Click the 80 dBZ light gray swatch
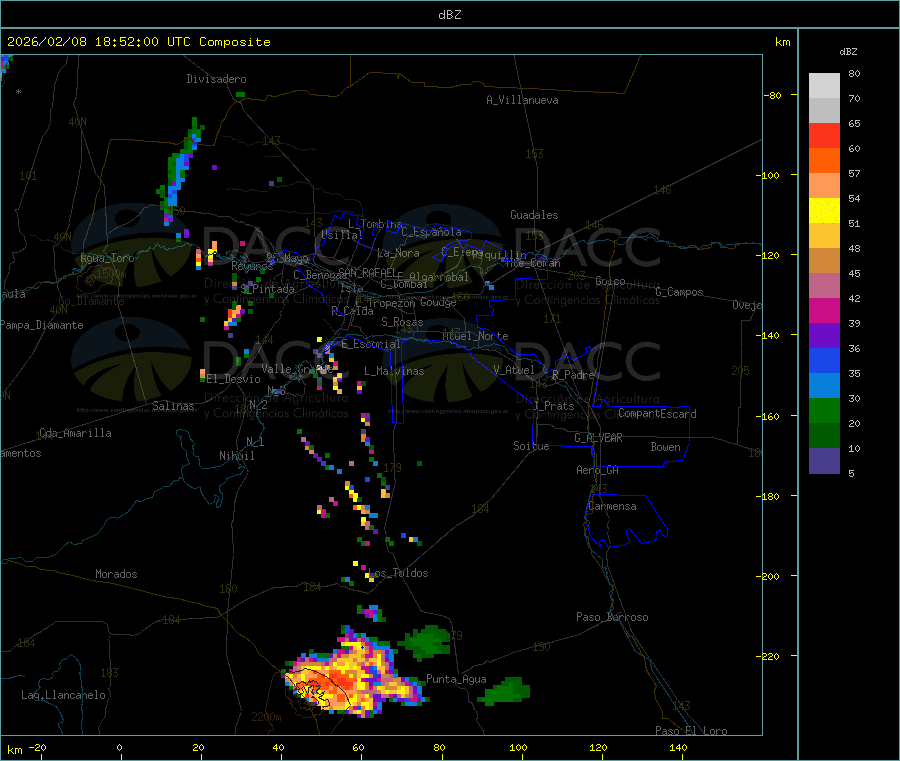 824,86
